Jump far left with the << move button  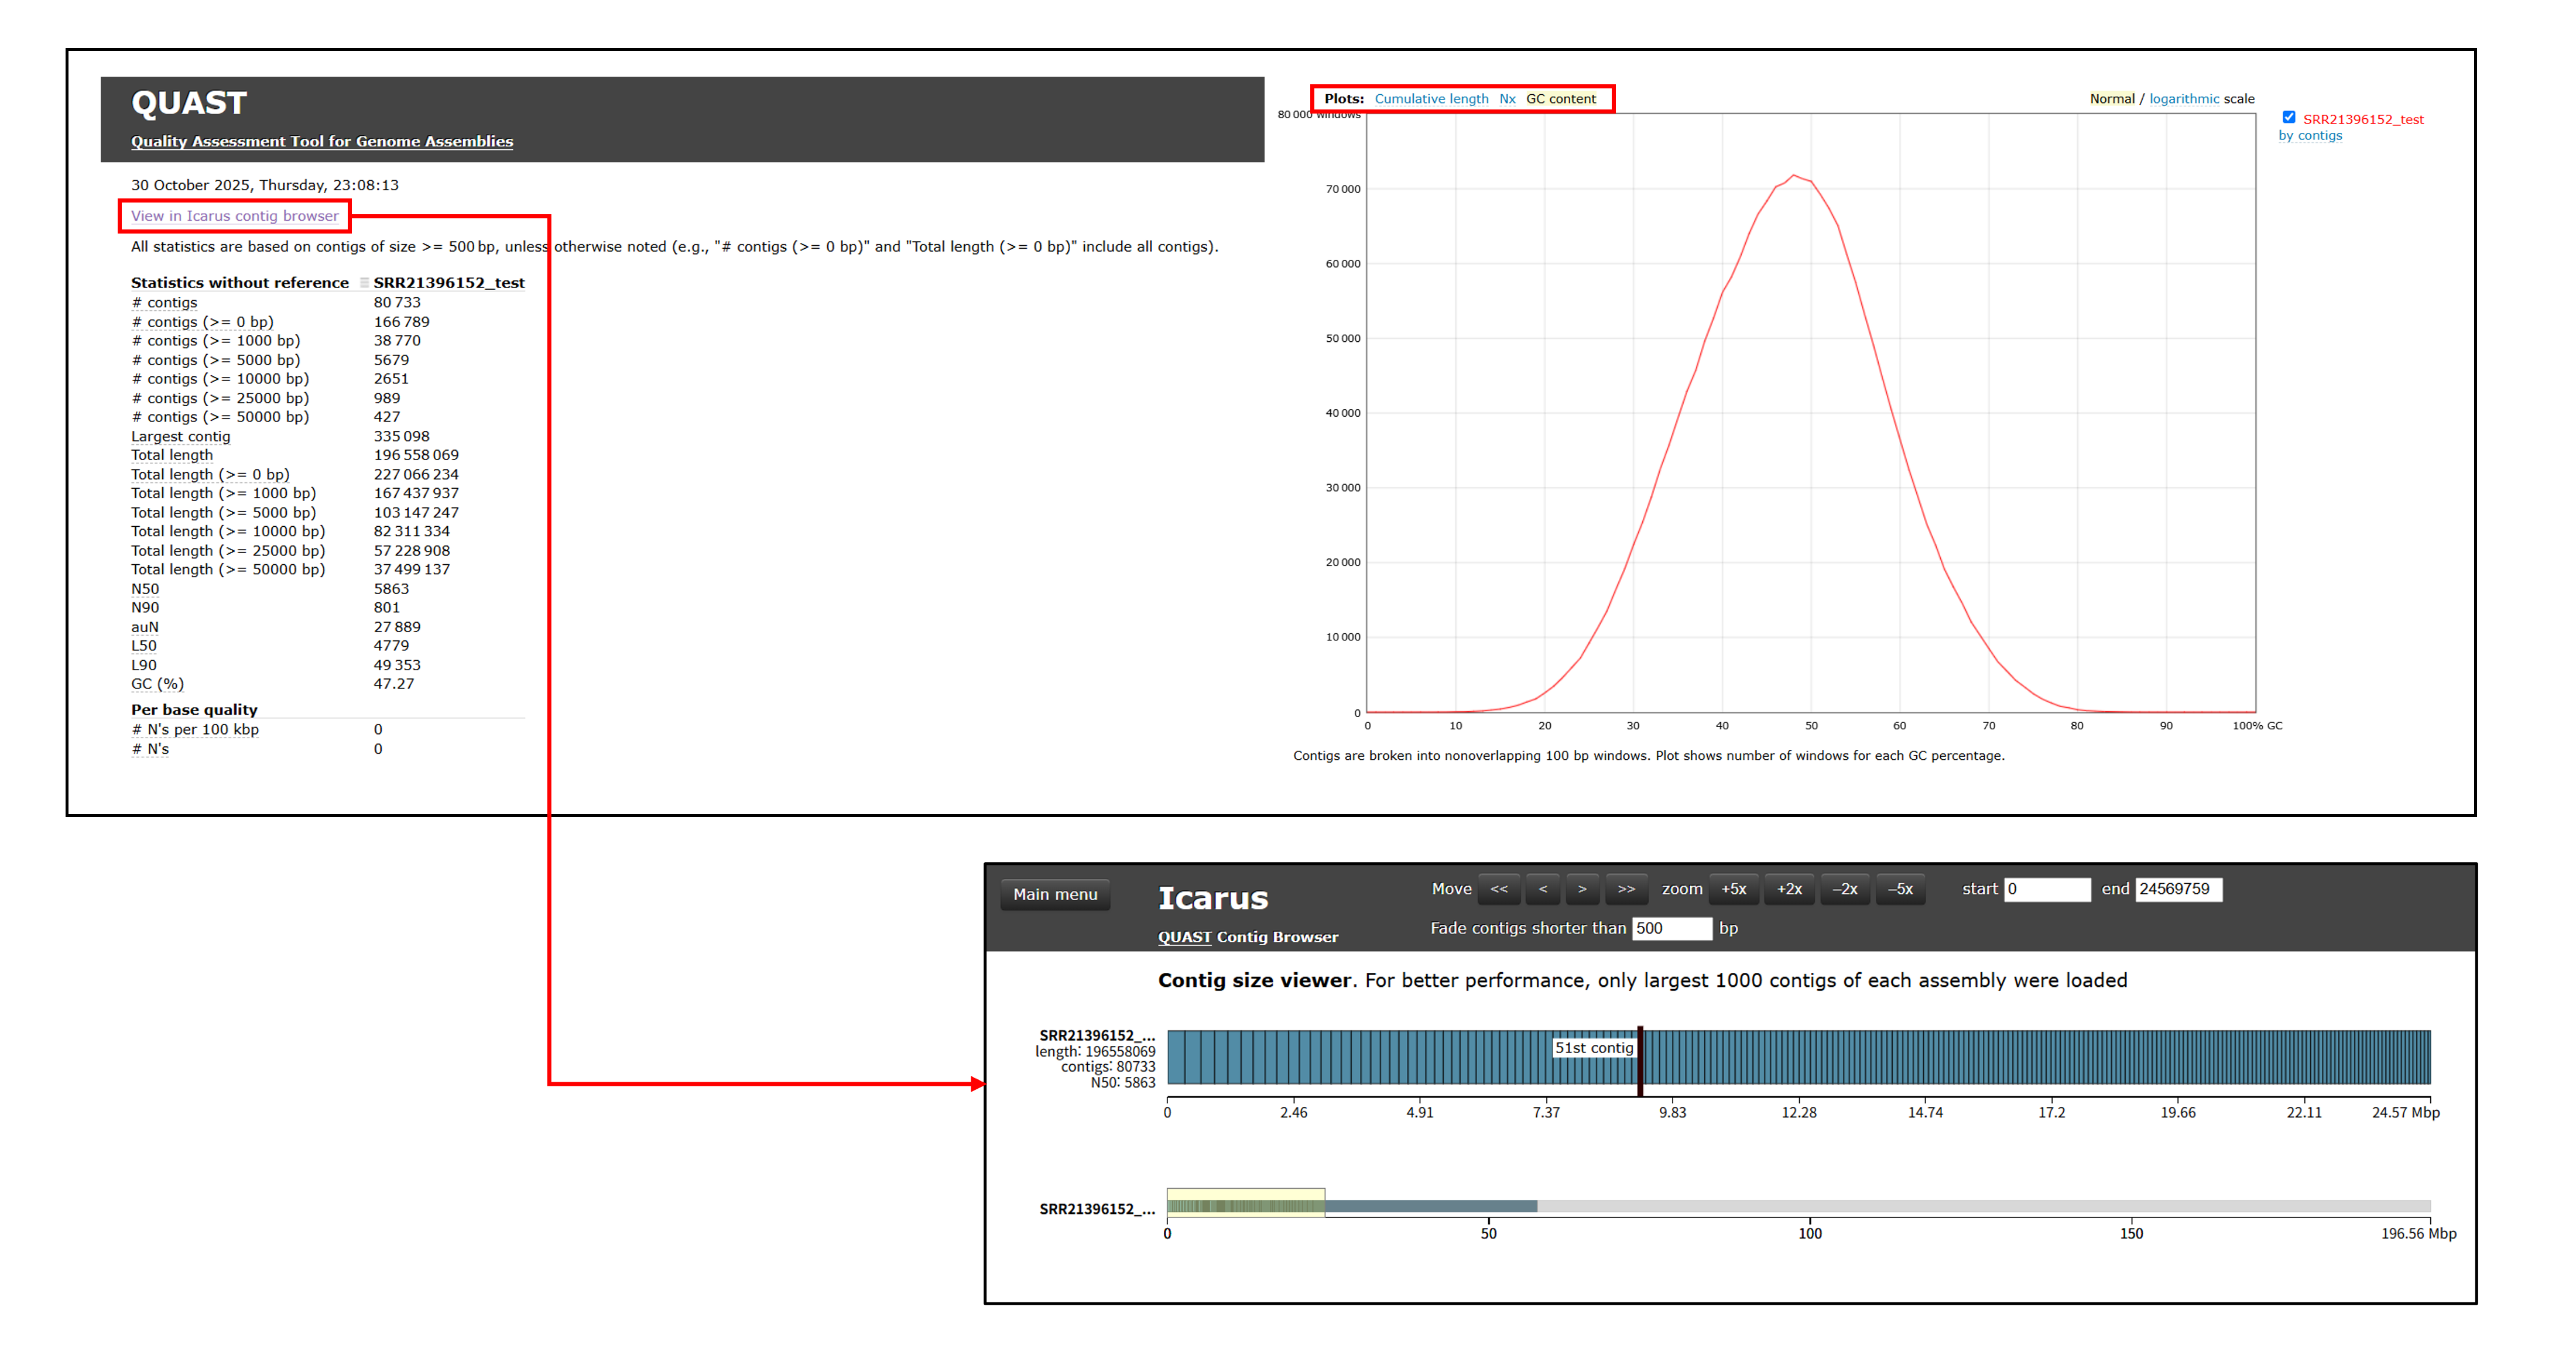[x=1498, y=889]
